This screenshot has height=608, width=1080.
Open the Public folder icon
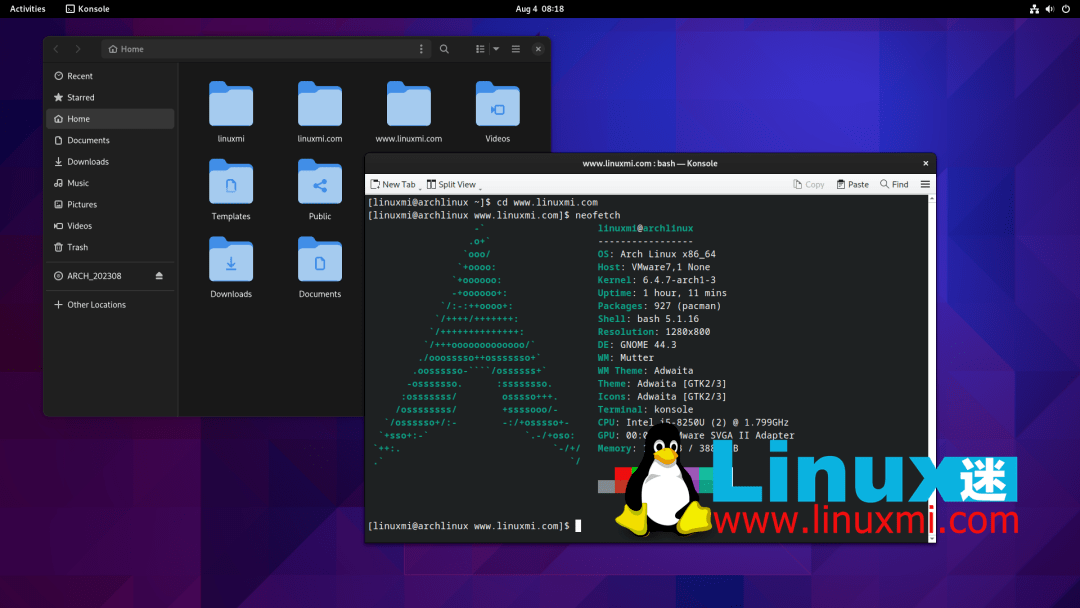click(320, 182)
